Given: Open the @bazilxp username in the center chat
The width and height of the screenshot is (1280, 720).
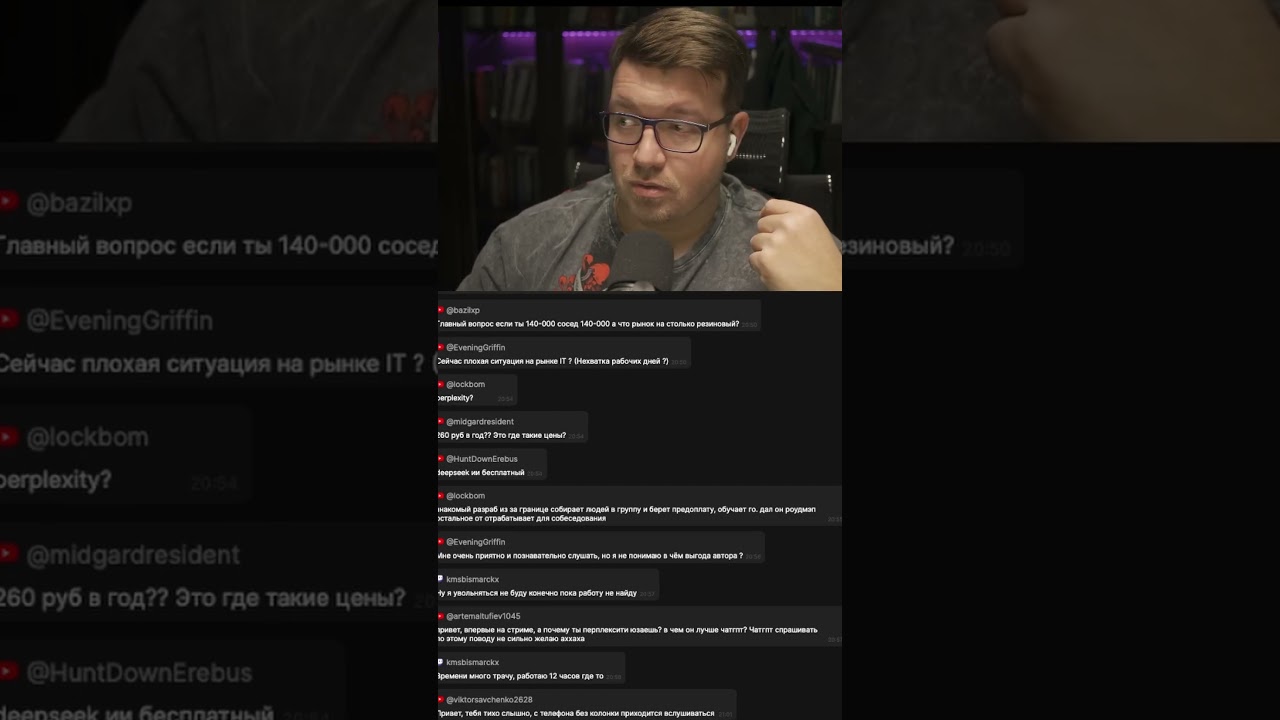Looking at the screenshot, I should click(463, 310).
